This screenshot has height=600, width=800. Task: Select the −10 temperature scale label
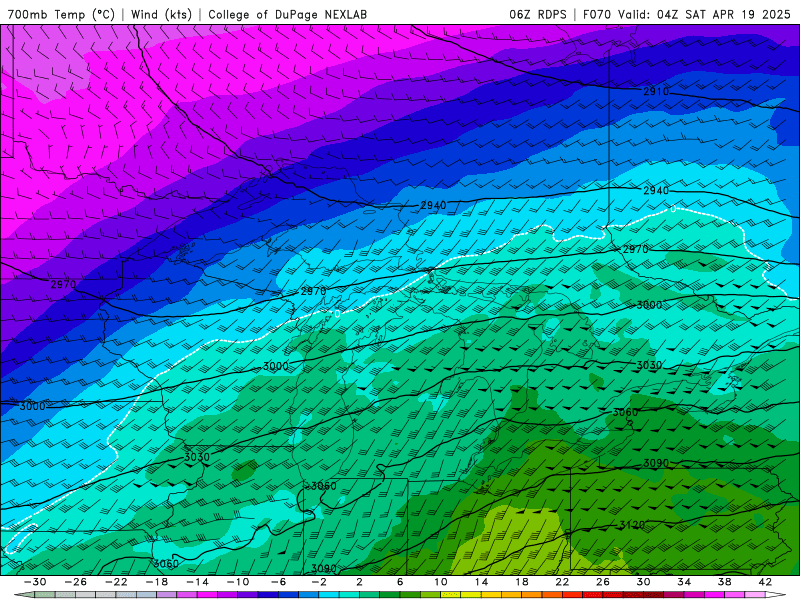(x=238, y=582)
